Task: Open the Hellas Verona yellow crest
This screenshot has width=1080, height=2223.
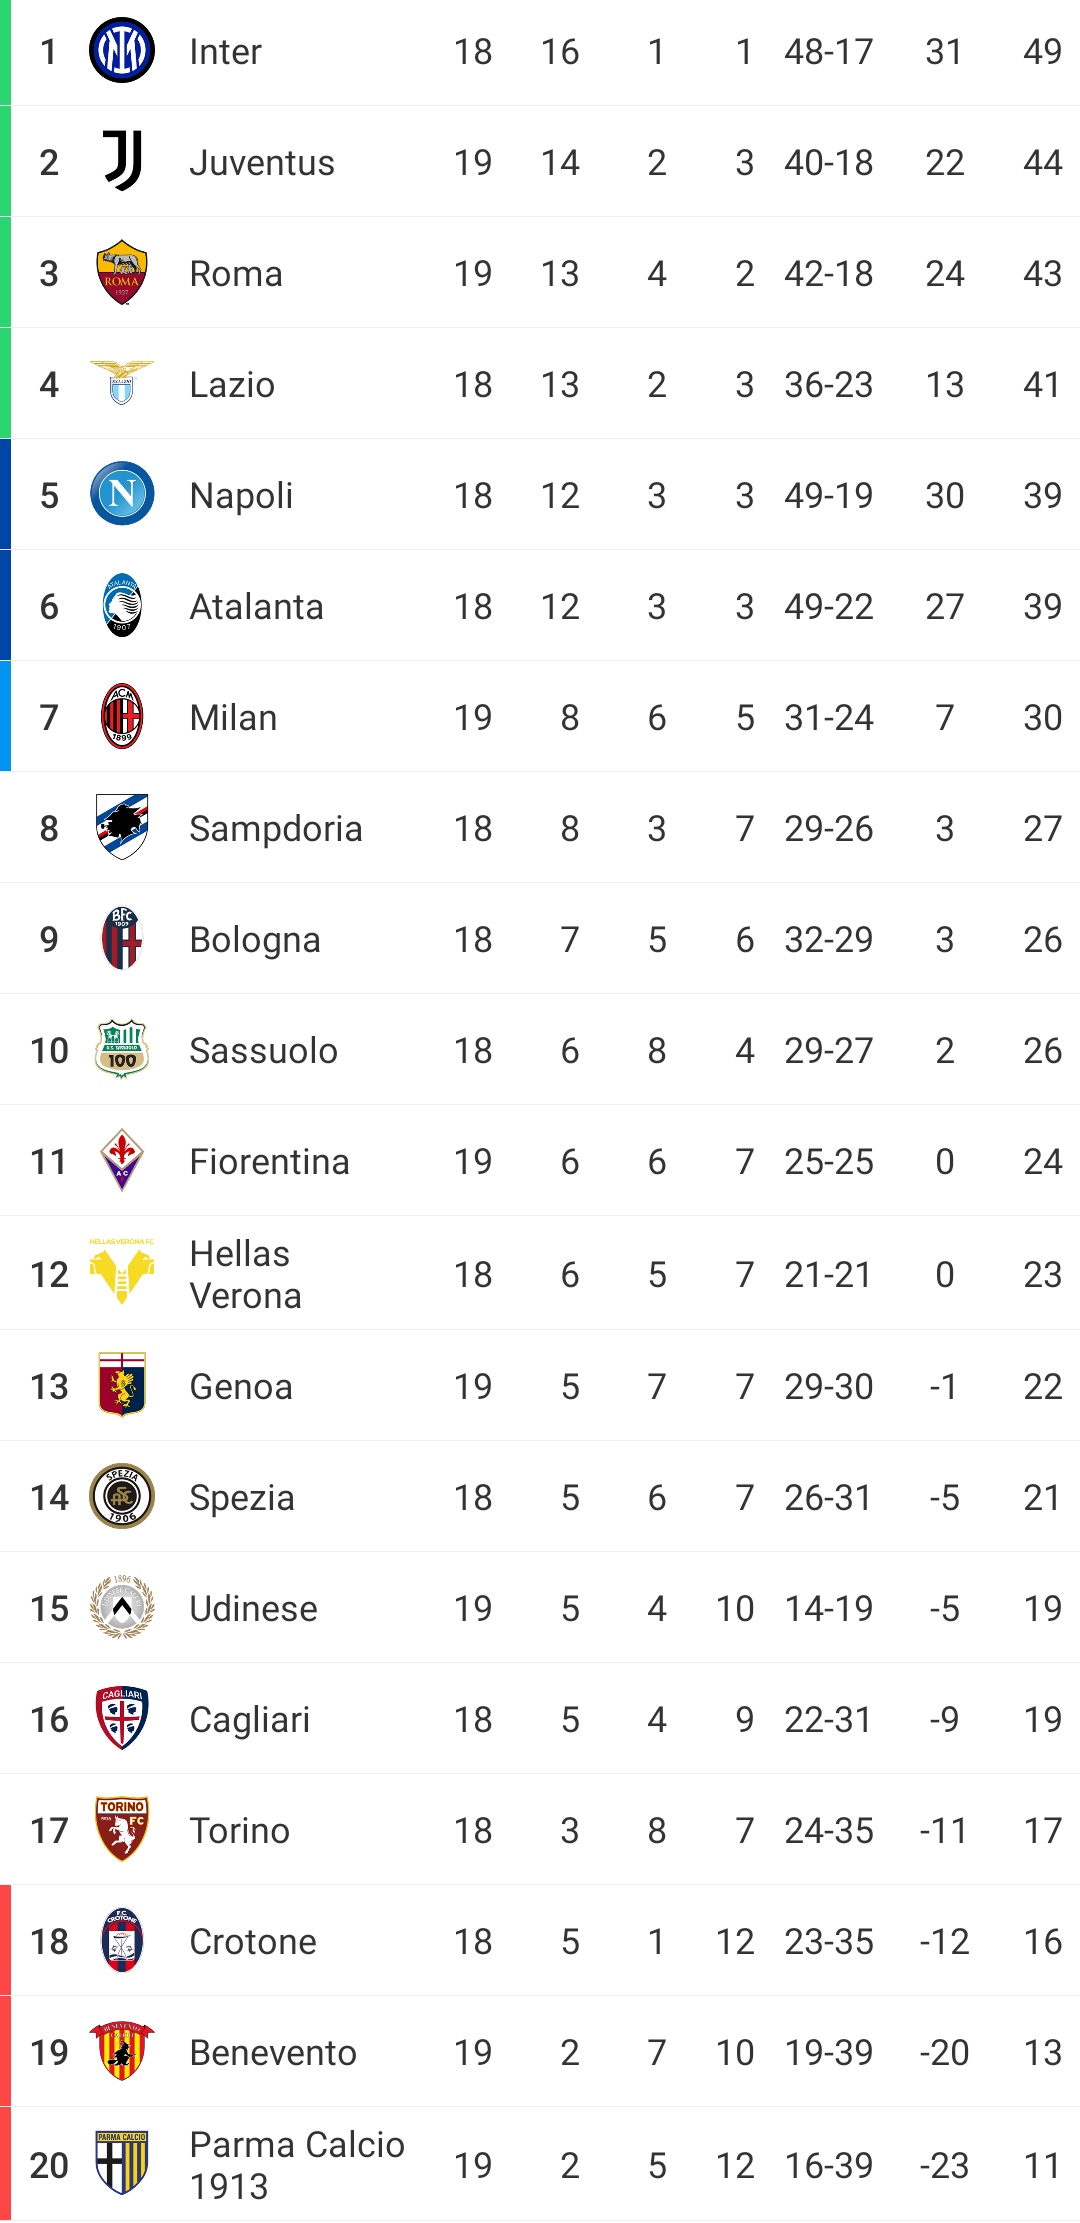Action: [x=122, y=1272]
